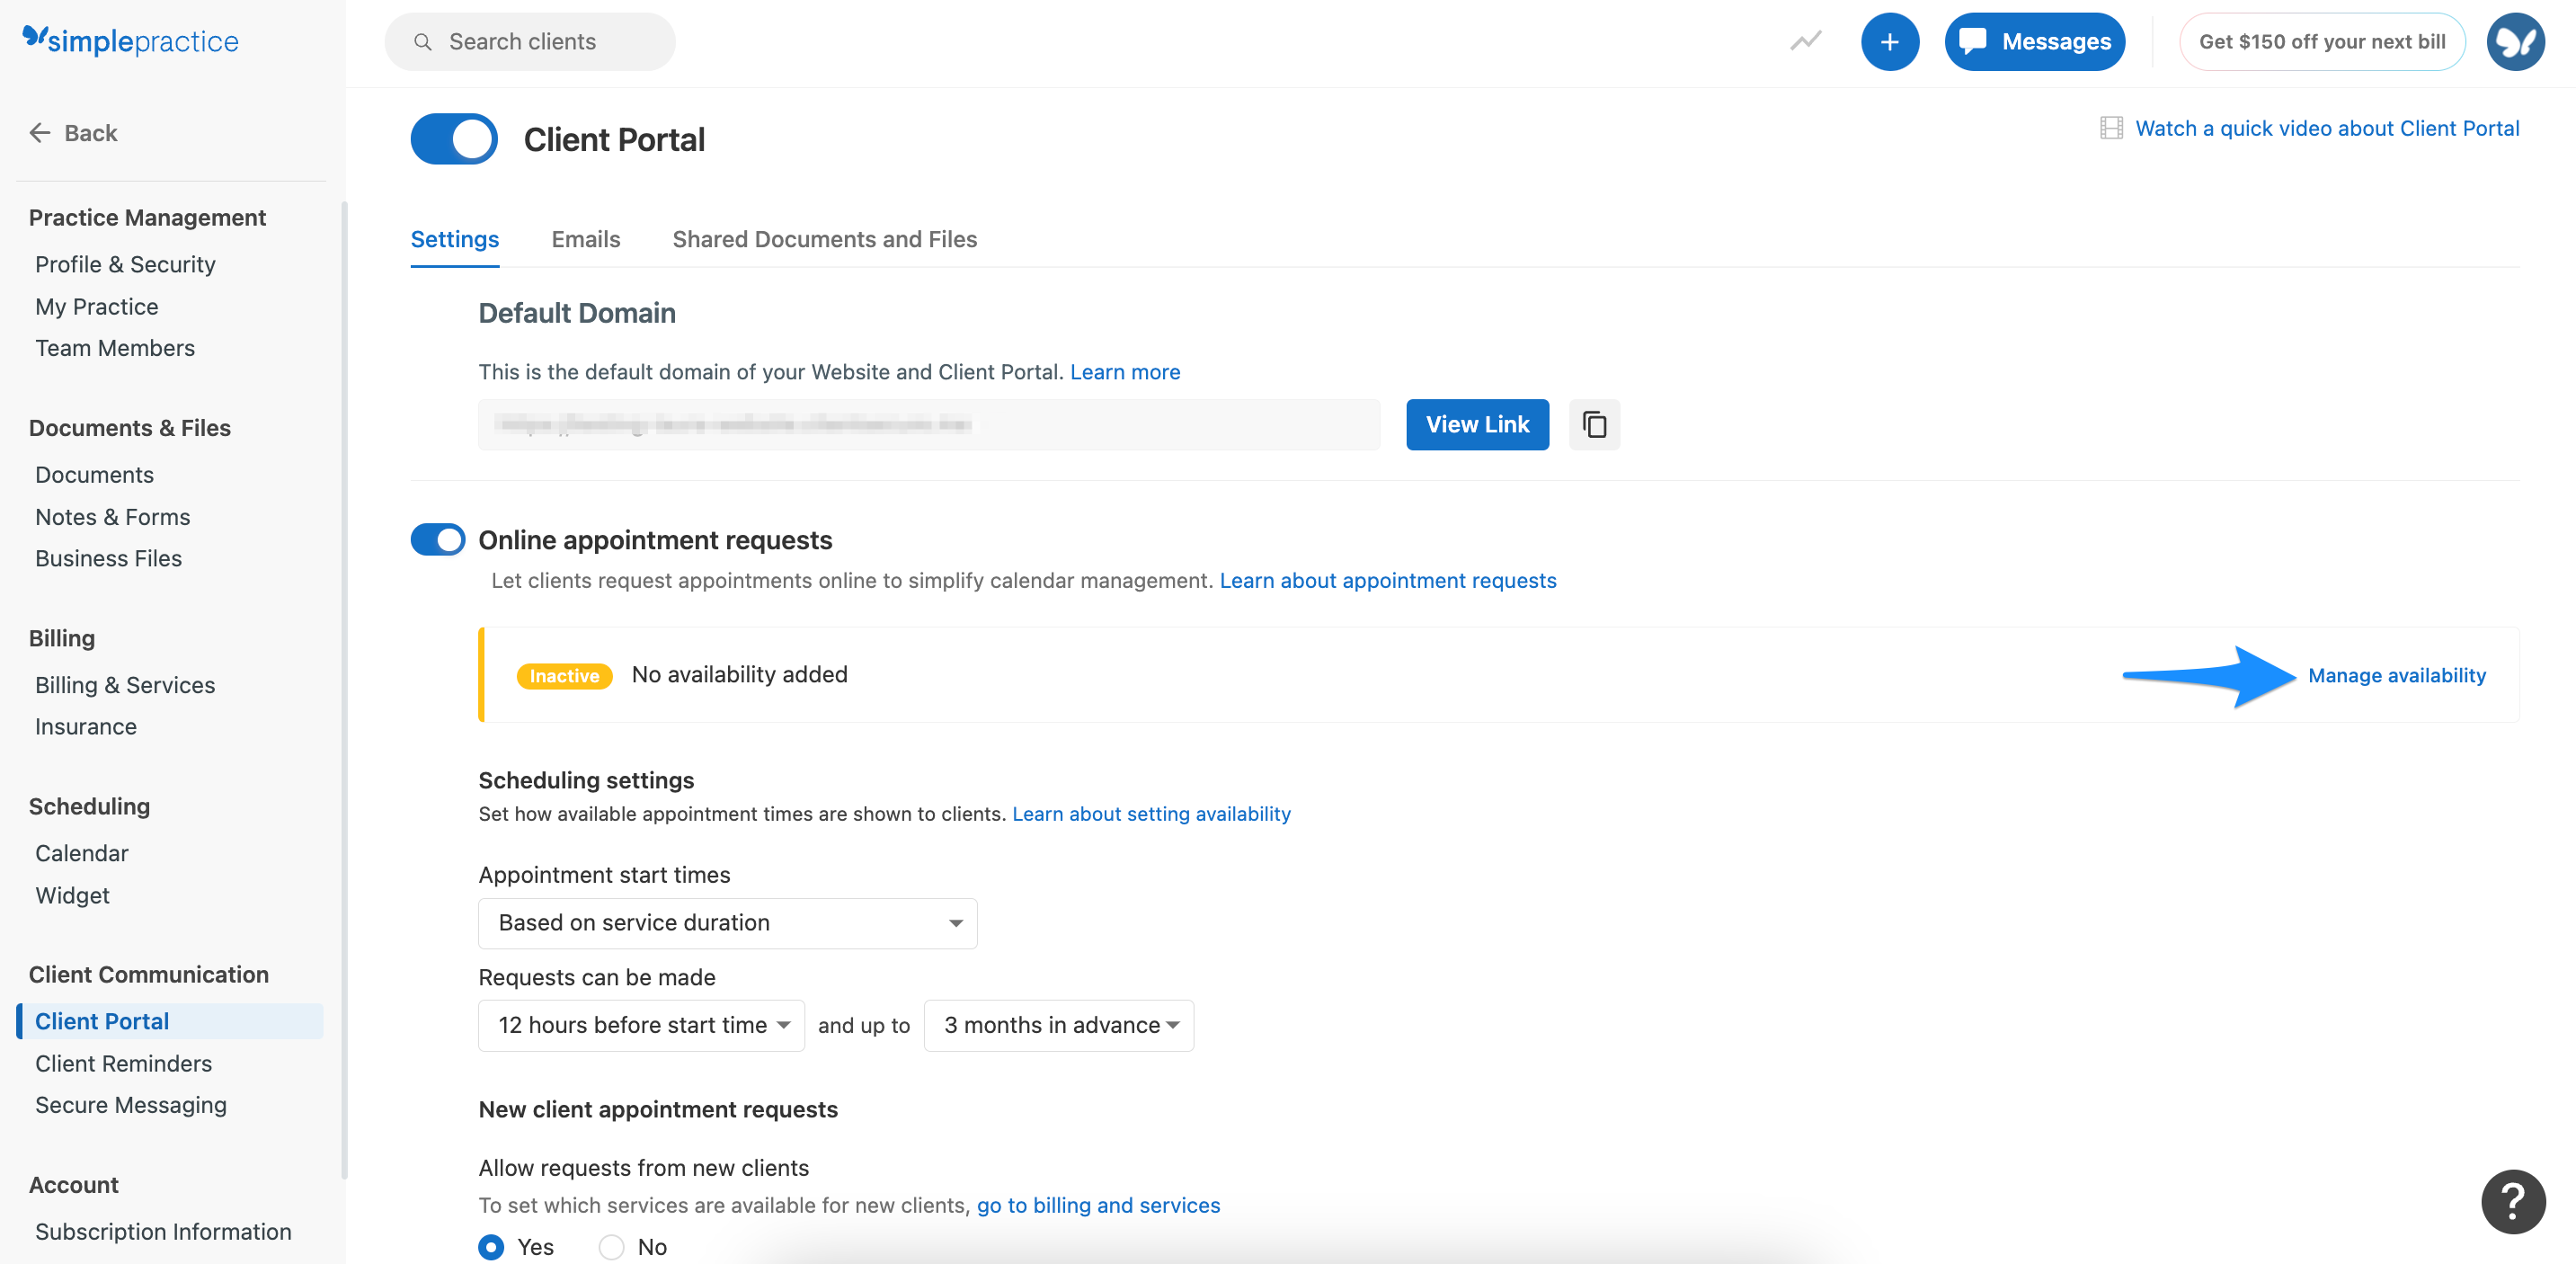Open Insurance settings
Screen dimensions: 2576x1264
click(x=86, y=727)
